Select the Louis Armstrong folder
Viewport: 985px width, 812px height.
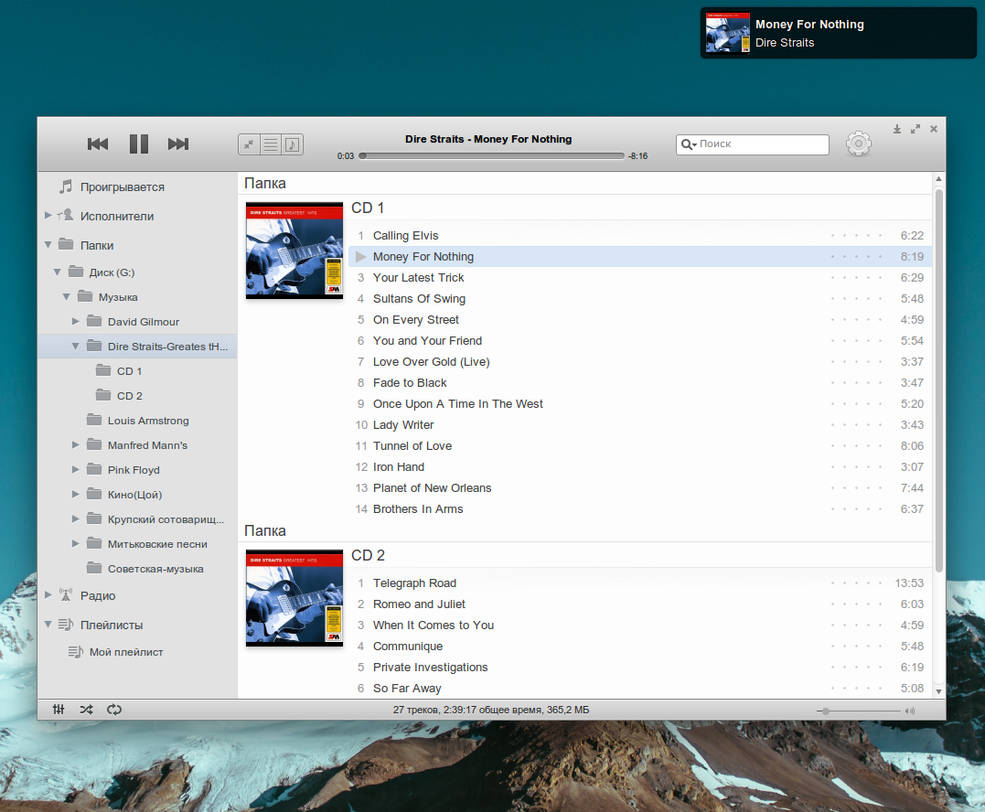click(x=148, y=420)
